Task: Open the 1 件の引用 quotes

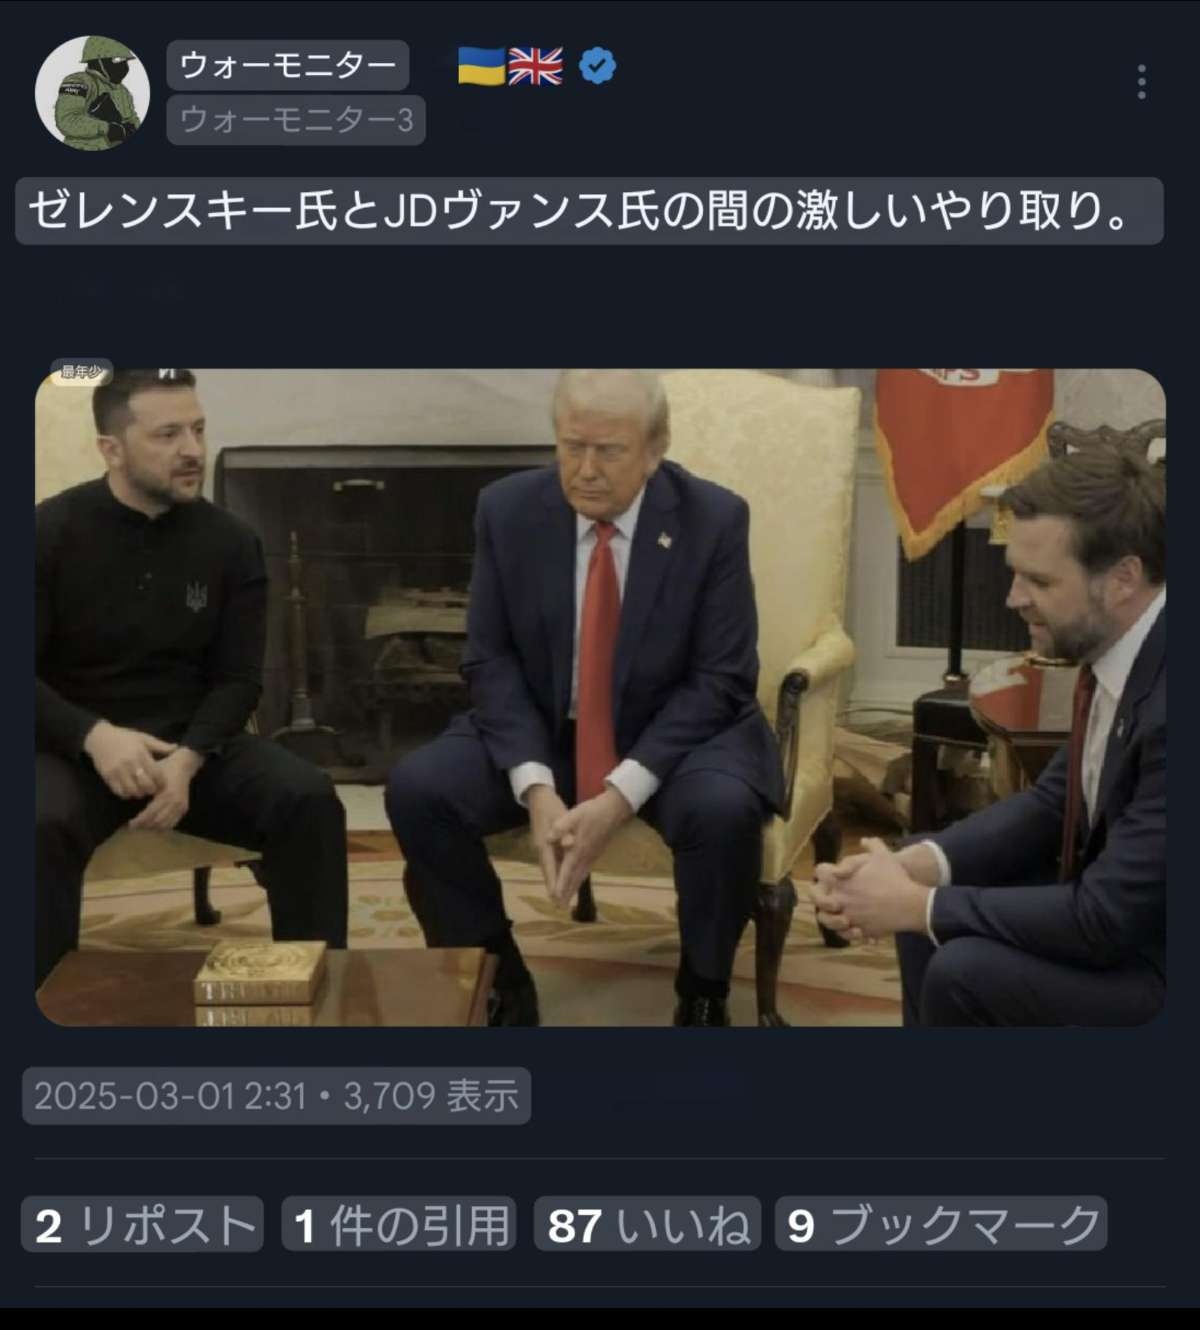Action: (399, 1224)
